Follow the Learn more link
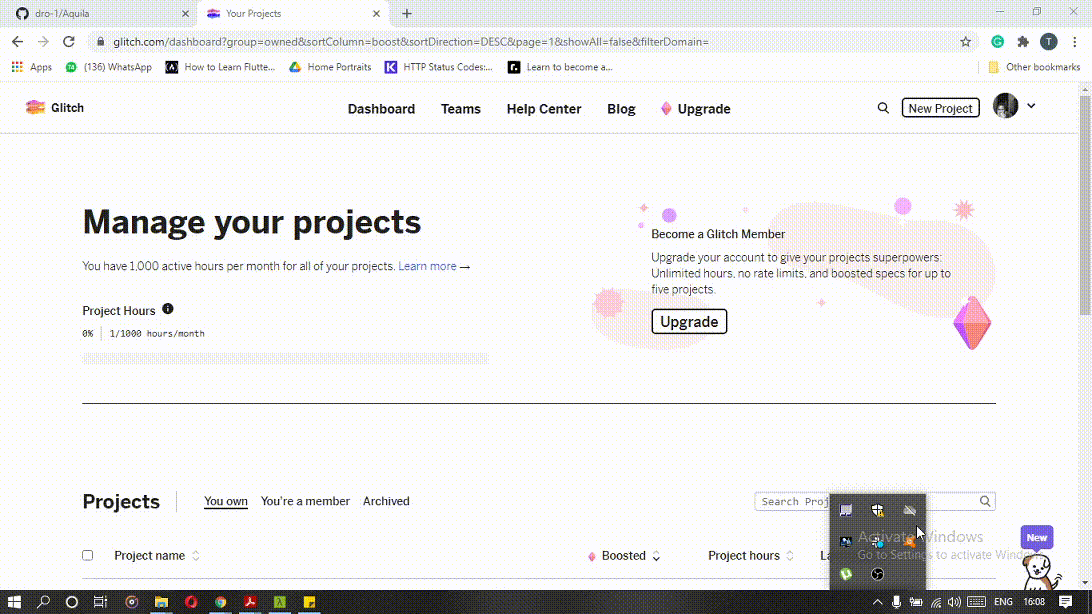 click(x=427, y=266)
